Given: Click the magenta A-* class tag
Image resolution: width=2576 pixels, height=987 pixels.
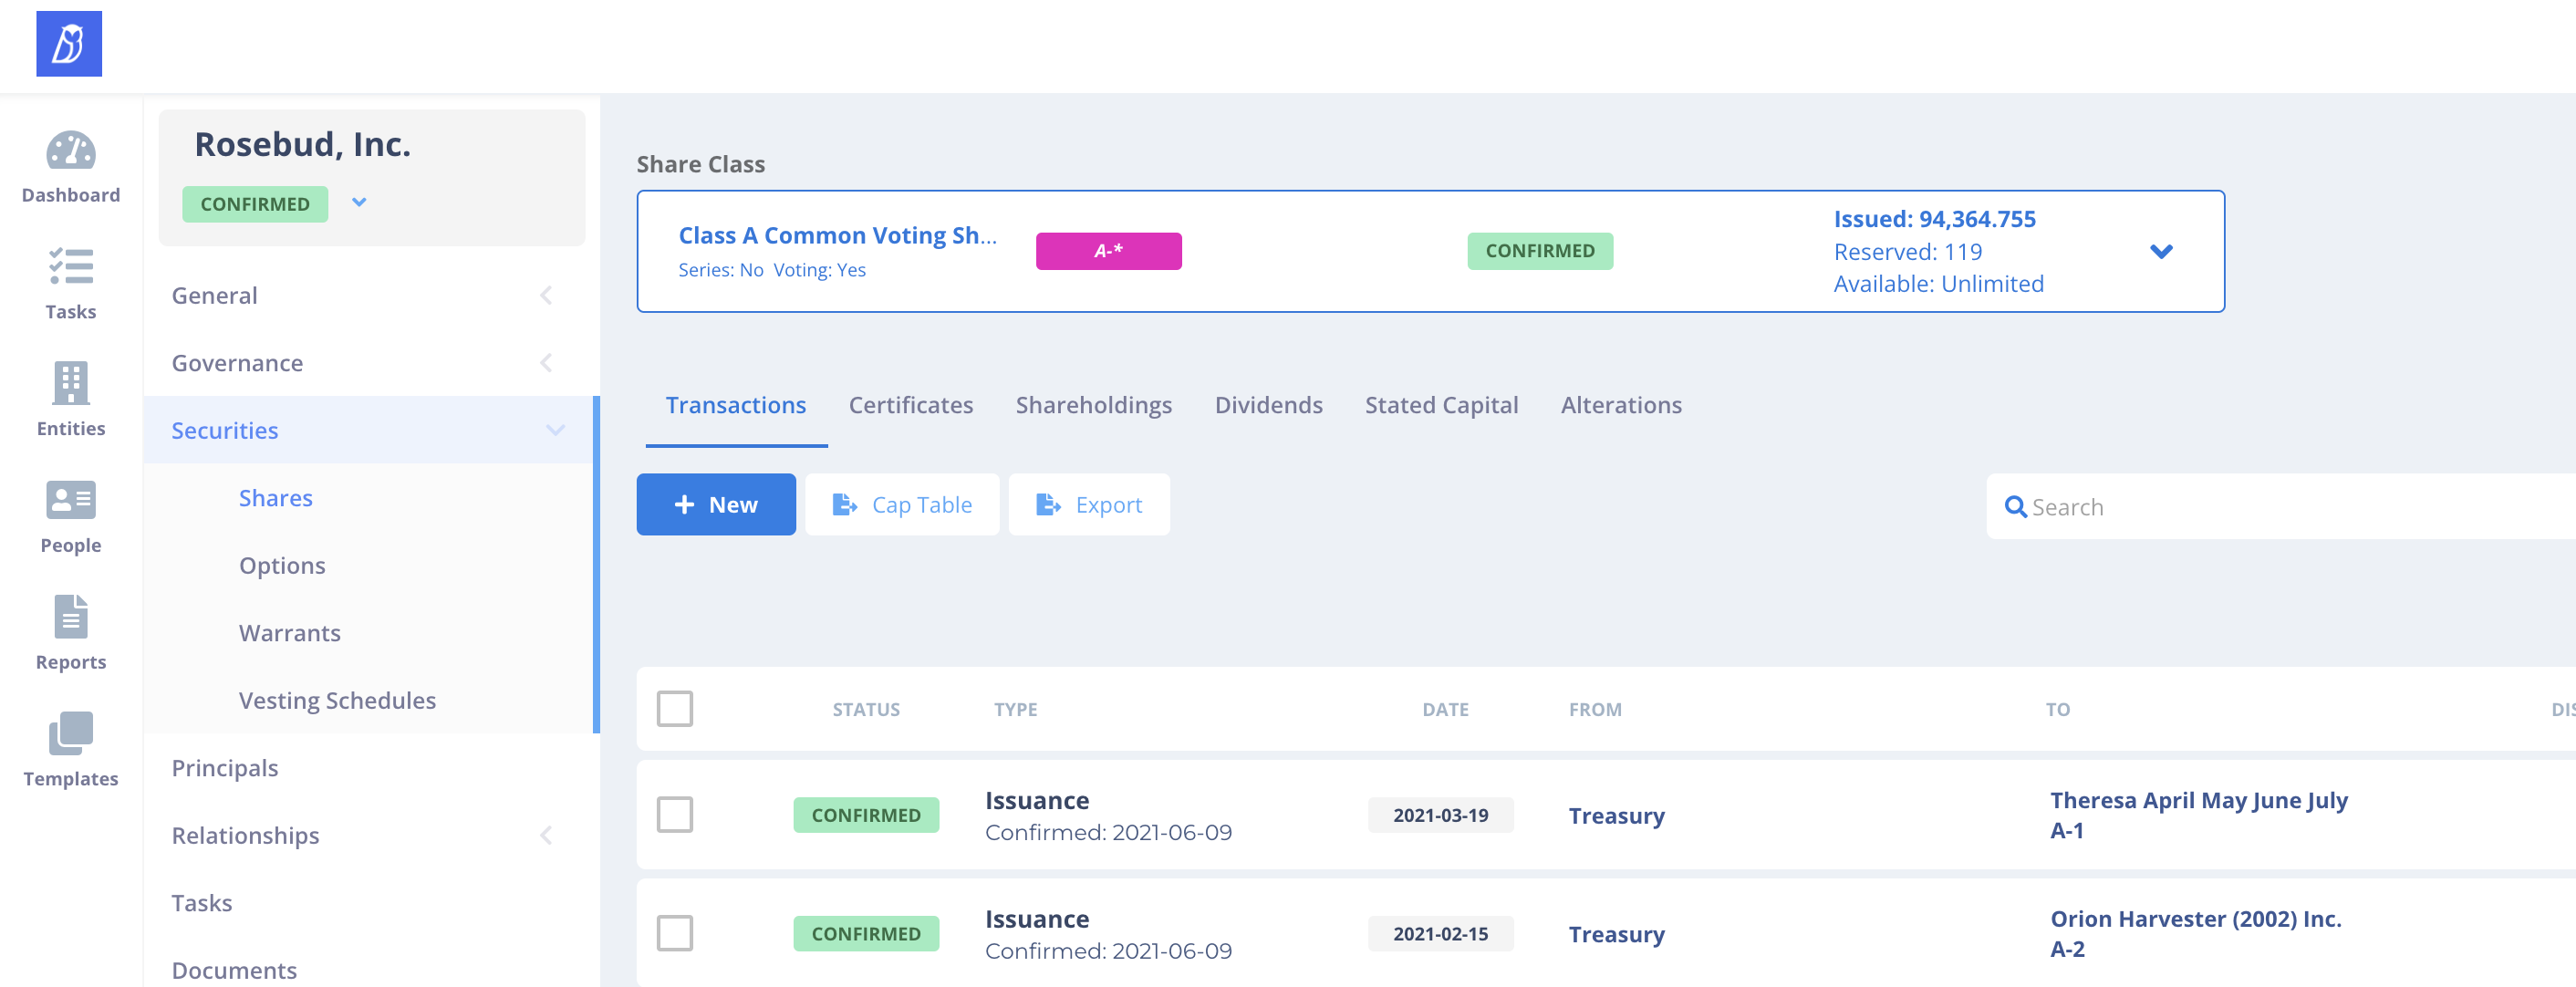Looking at the screenshot, I should [x=1108, y=251].
